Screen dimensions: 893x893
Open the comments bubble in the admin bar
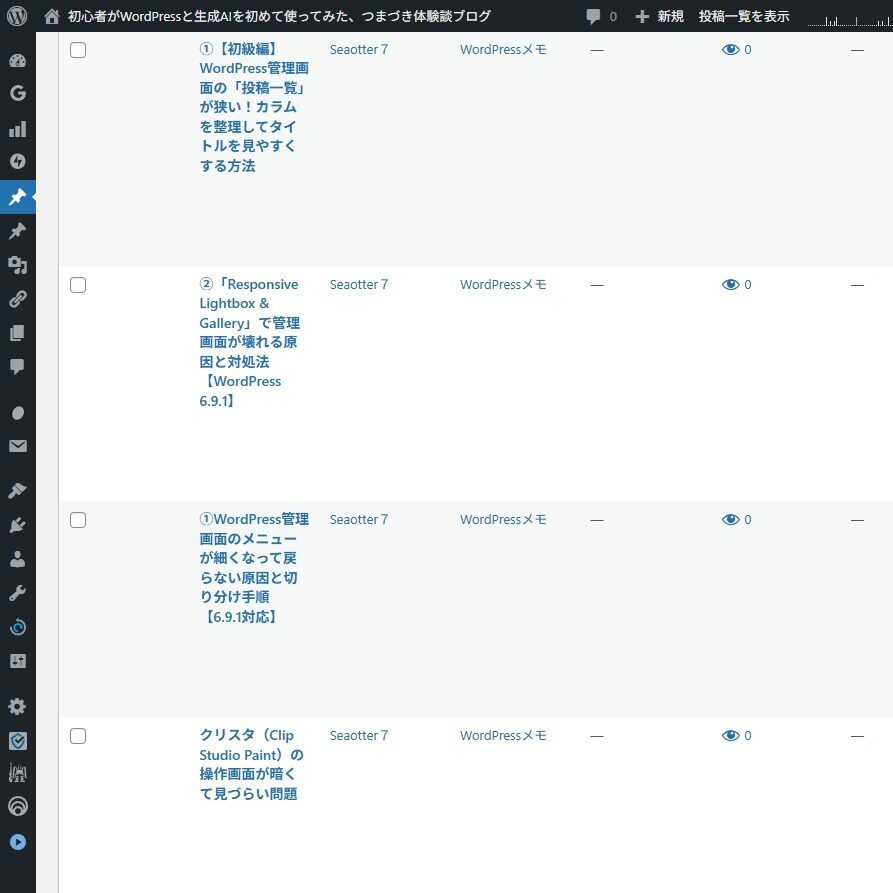[x=600, y=16]
